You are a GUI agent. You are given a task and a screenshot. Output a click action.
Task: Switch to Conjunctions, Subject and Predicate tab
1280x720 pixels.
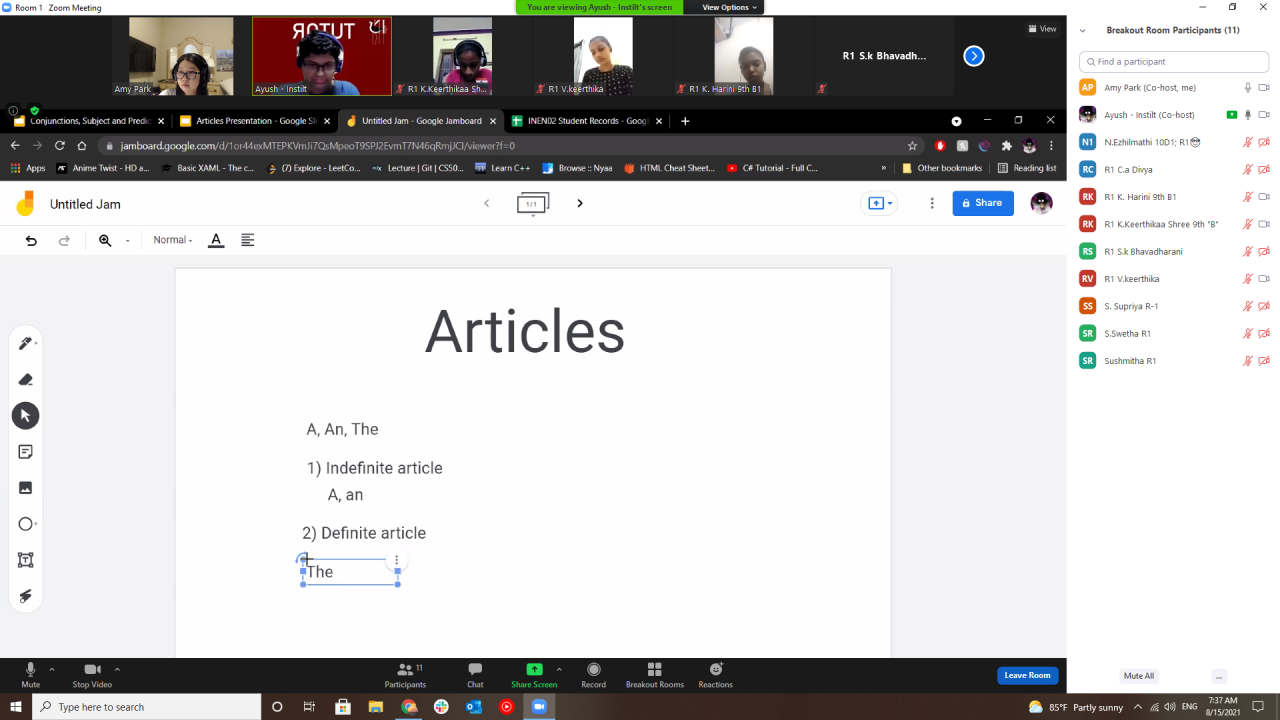(88, 121)
